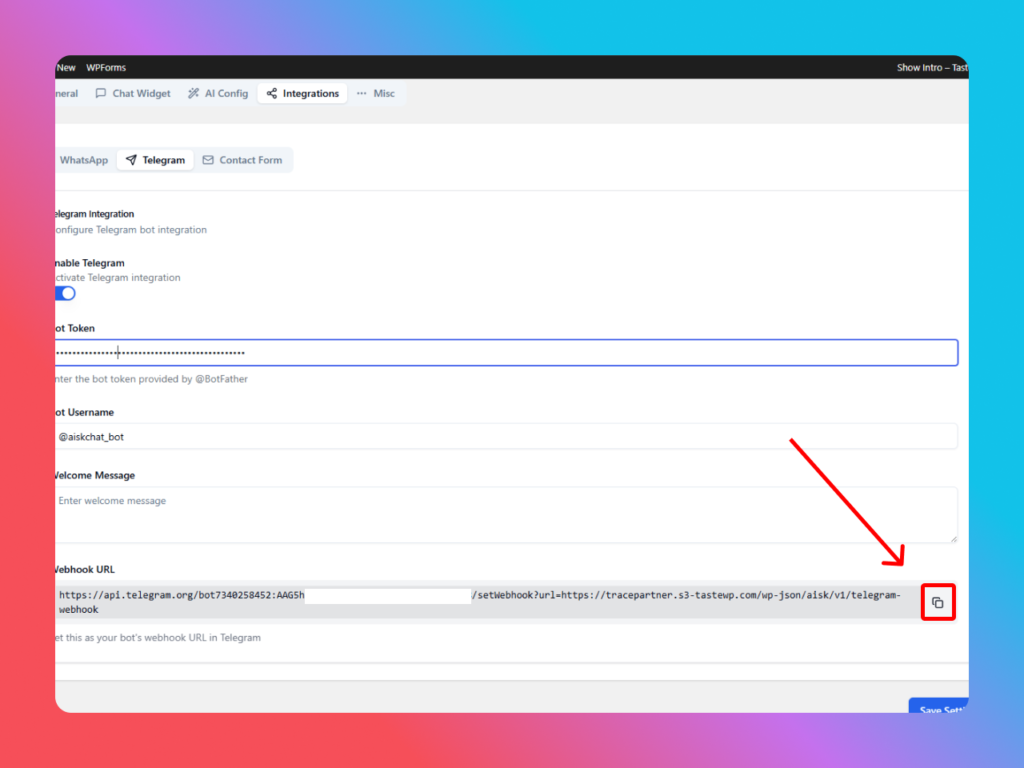The image size is (1024, 768).
Task: Click the Save Settings button
Action: (938, 708)
